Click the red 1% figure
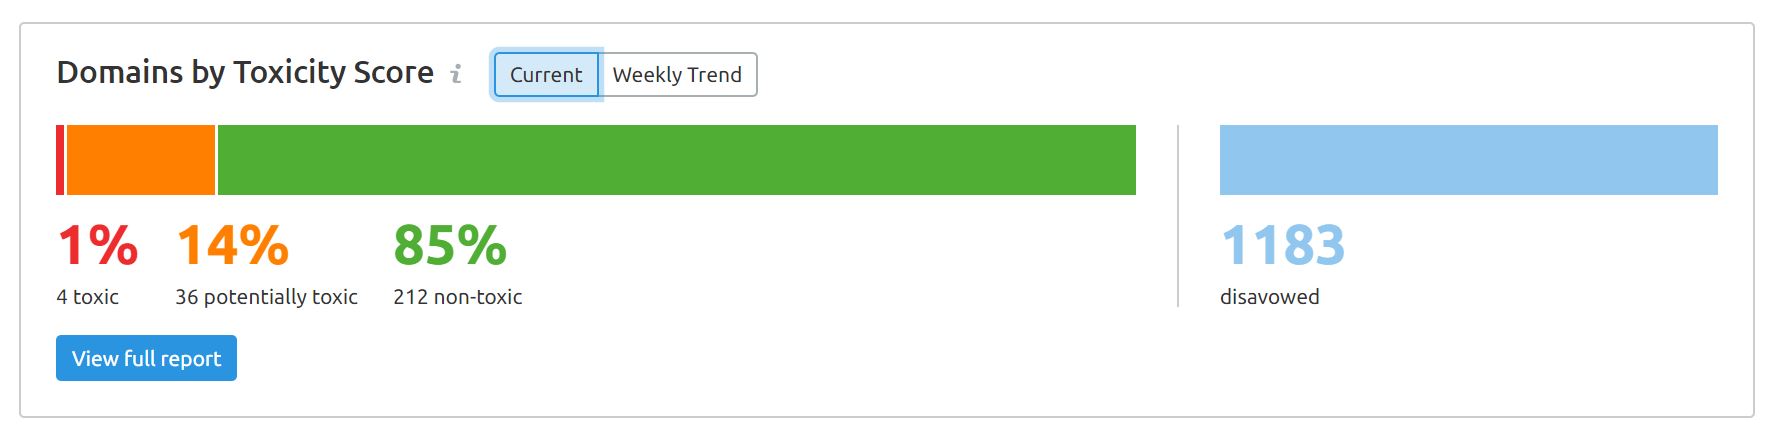 click(x=98, y=245)
